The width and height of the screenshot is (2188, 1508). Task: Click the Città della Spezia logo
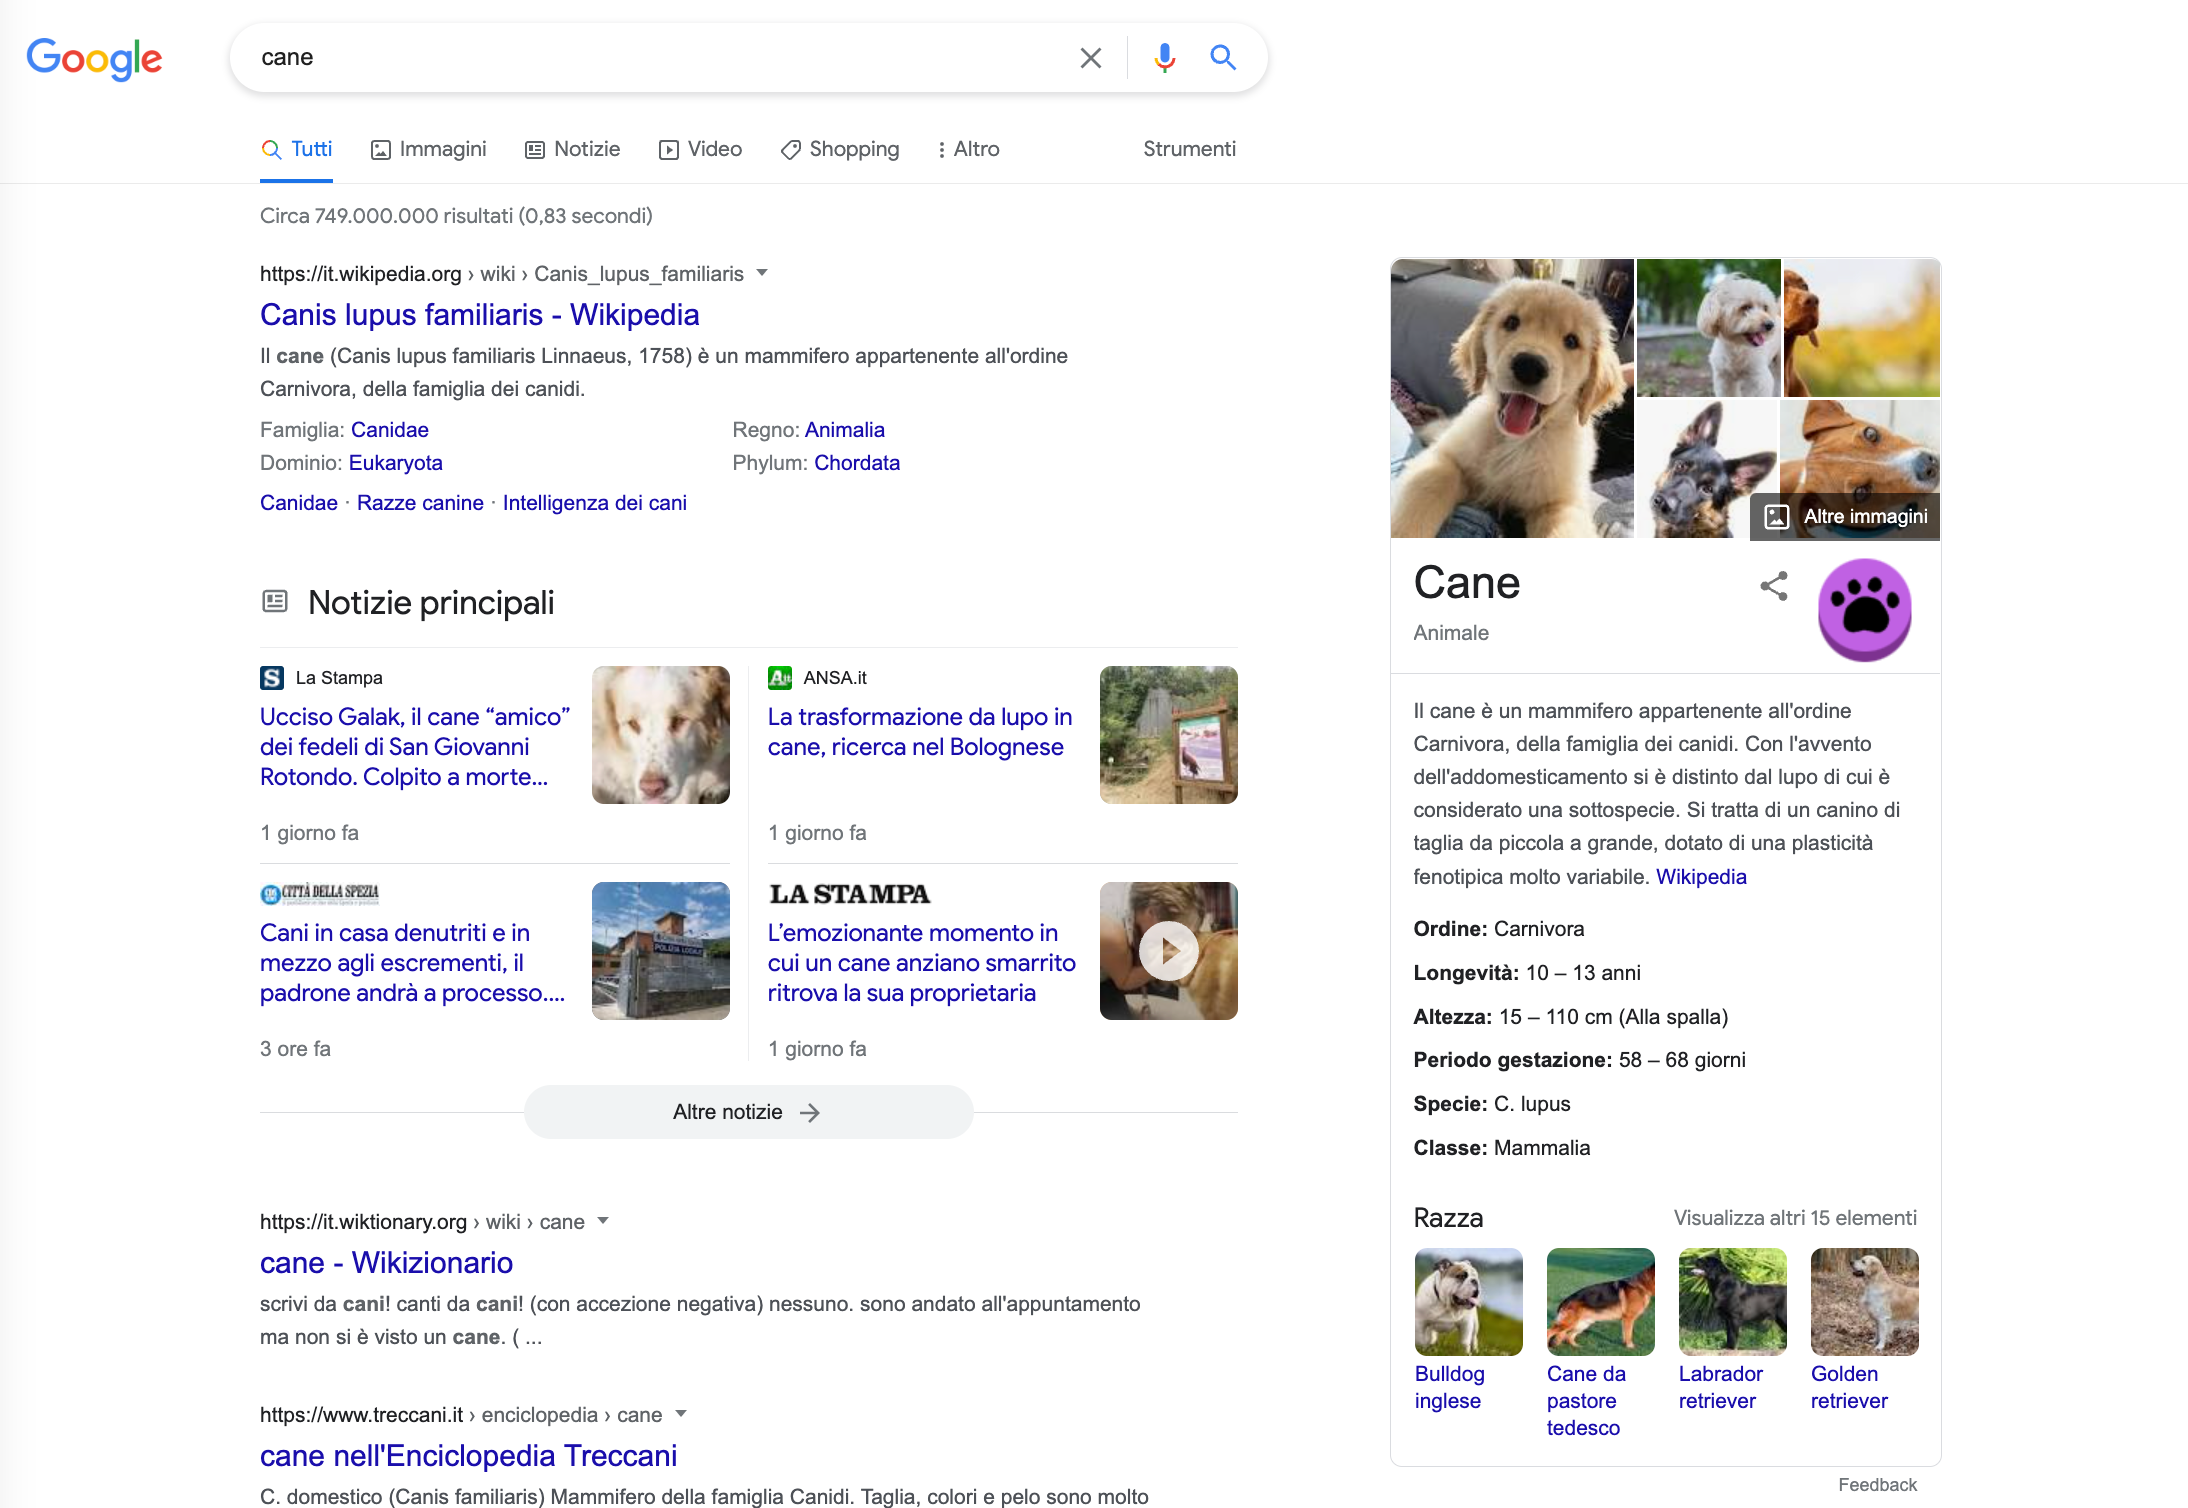pyautogui.click(x=320, y=893)
